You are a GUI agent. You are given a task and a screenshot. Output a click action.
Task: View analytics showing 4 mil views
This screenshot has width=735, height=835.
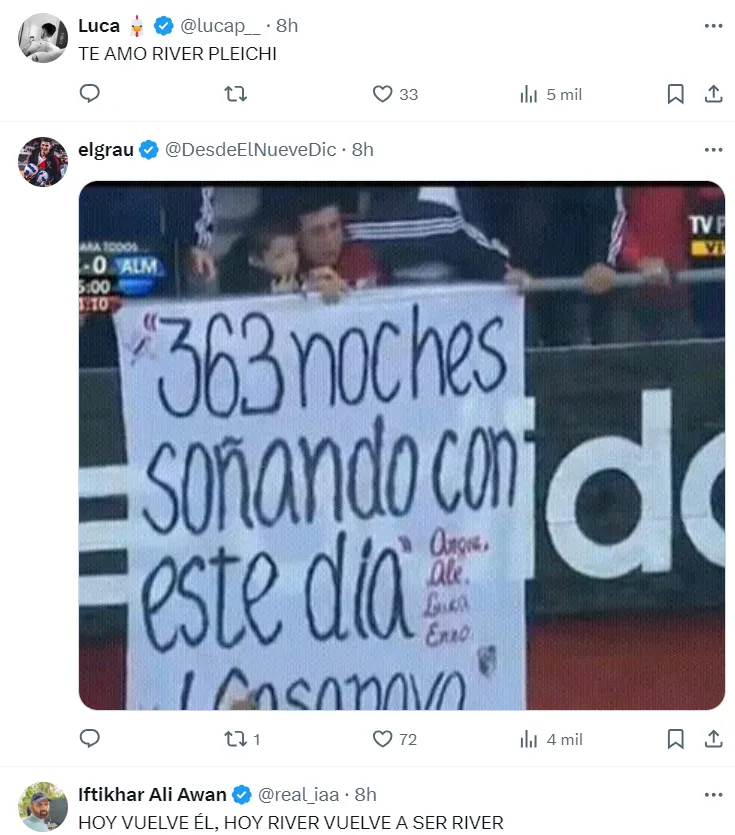551,739
